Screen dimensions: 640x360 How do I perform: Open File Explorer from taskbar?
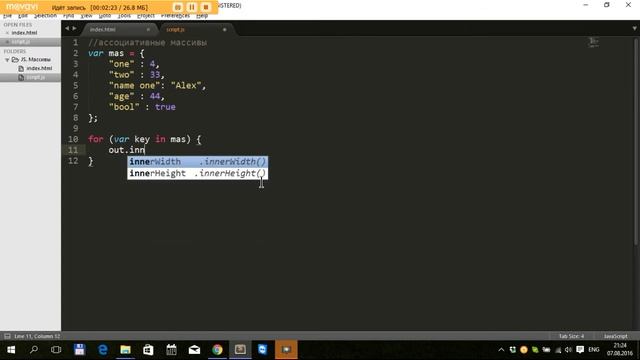click(125, 350)
